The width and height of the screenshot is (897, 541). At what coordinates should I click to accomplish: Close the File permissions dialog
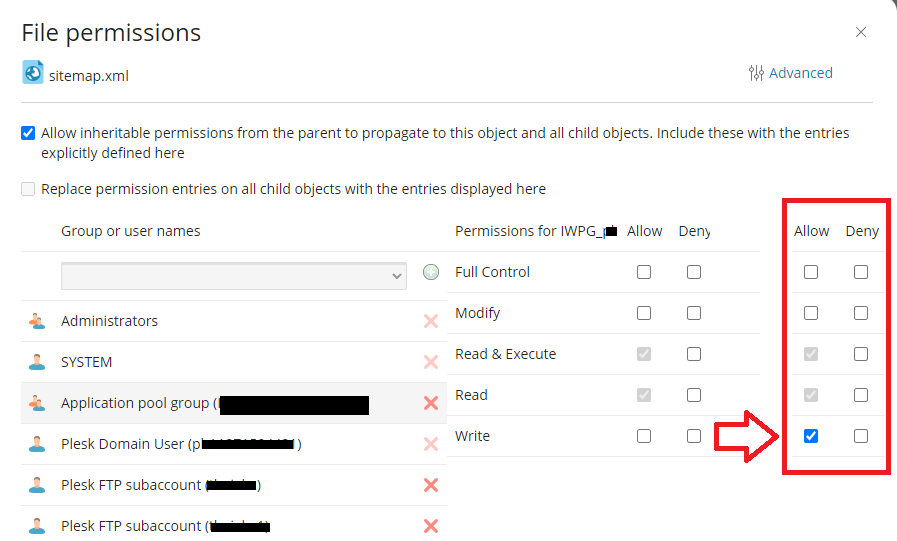click(861, 32)
